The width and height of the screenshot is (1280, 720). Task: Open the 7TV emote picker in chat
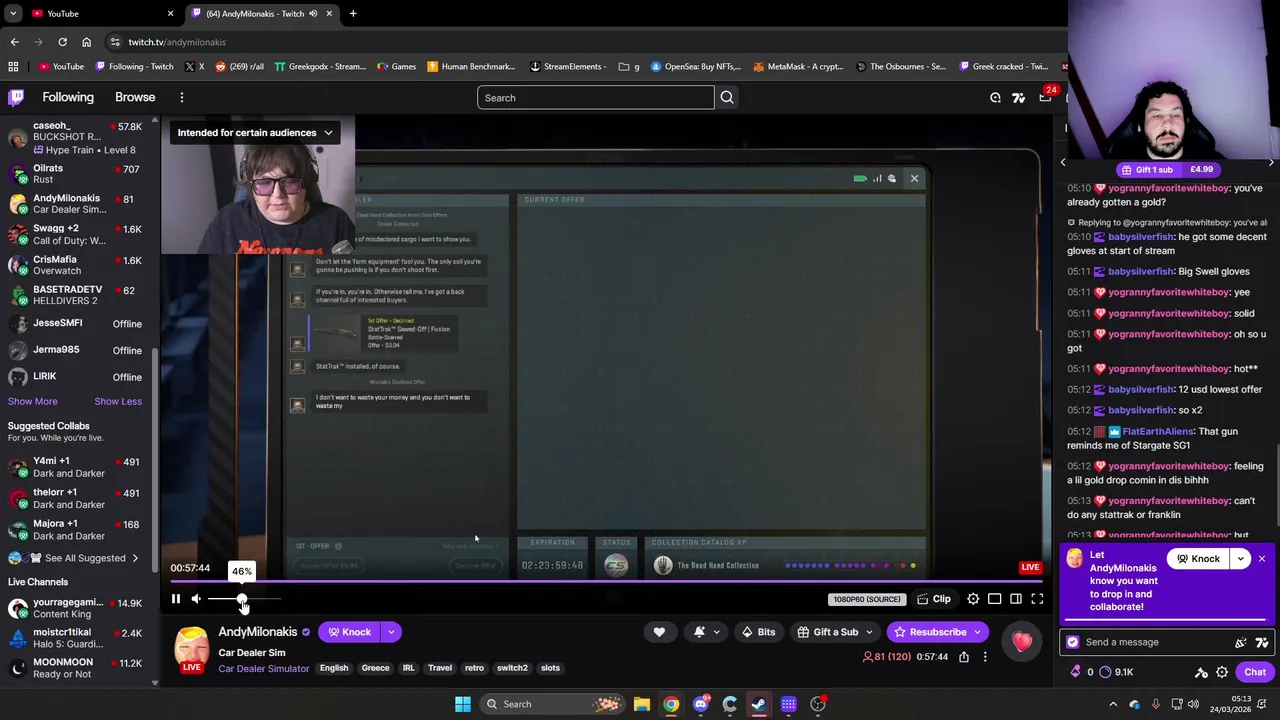point(1262,642)
